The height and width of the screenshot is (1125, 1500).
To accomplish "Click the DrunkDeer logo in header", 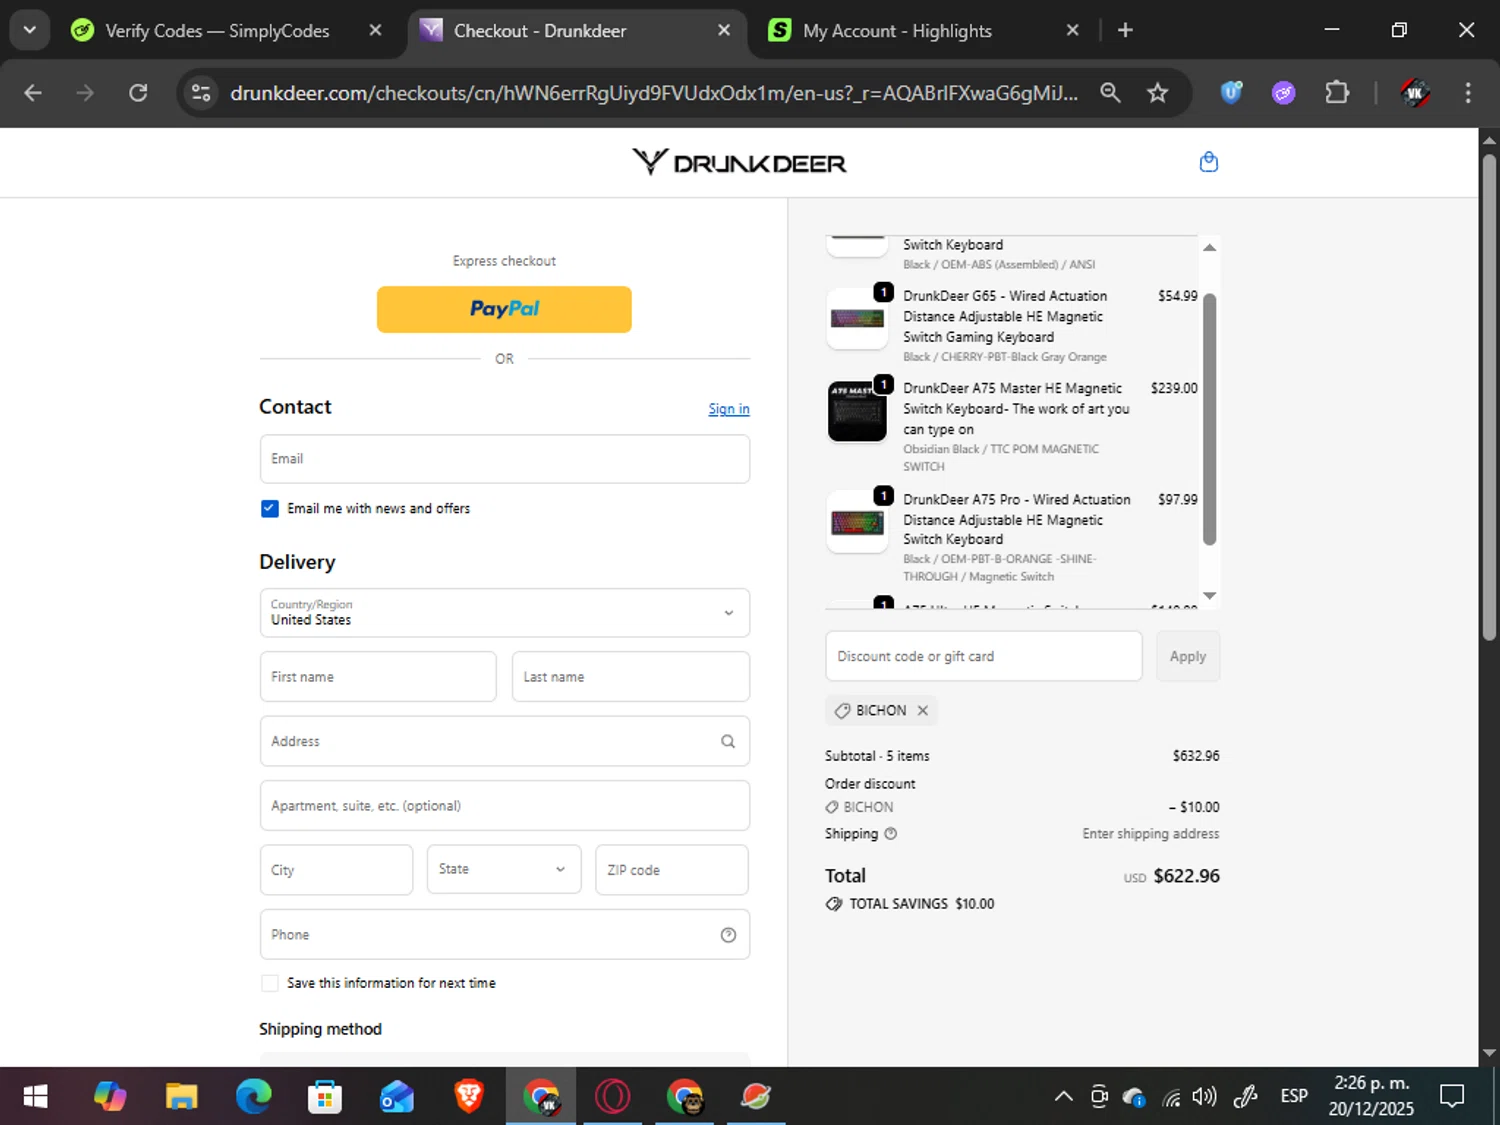I will (739, 162).
